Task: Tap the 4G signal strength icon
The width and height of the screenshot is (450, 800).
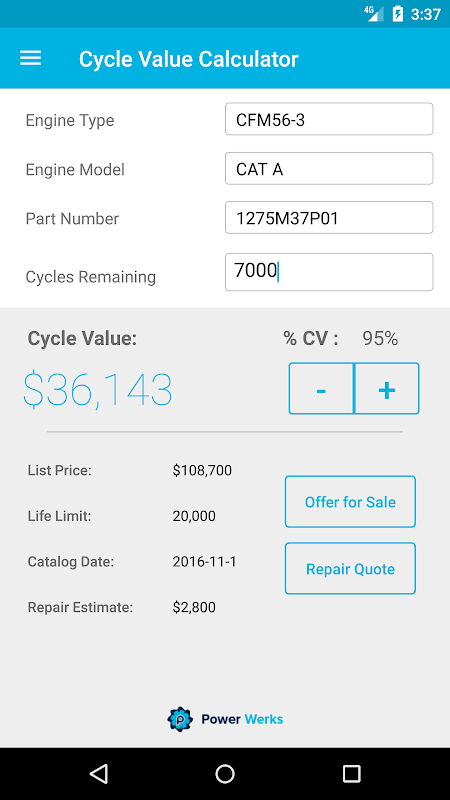Action: [374, 14]
